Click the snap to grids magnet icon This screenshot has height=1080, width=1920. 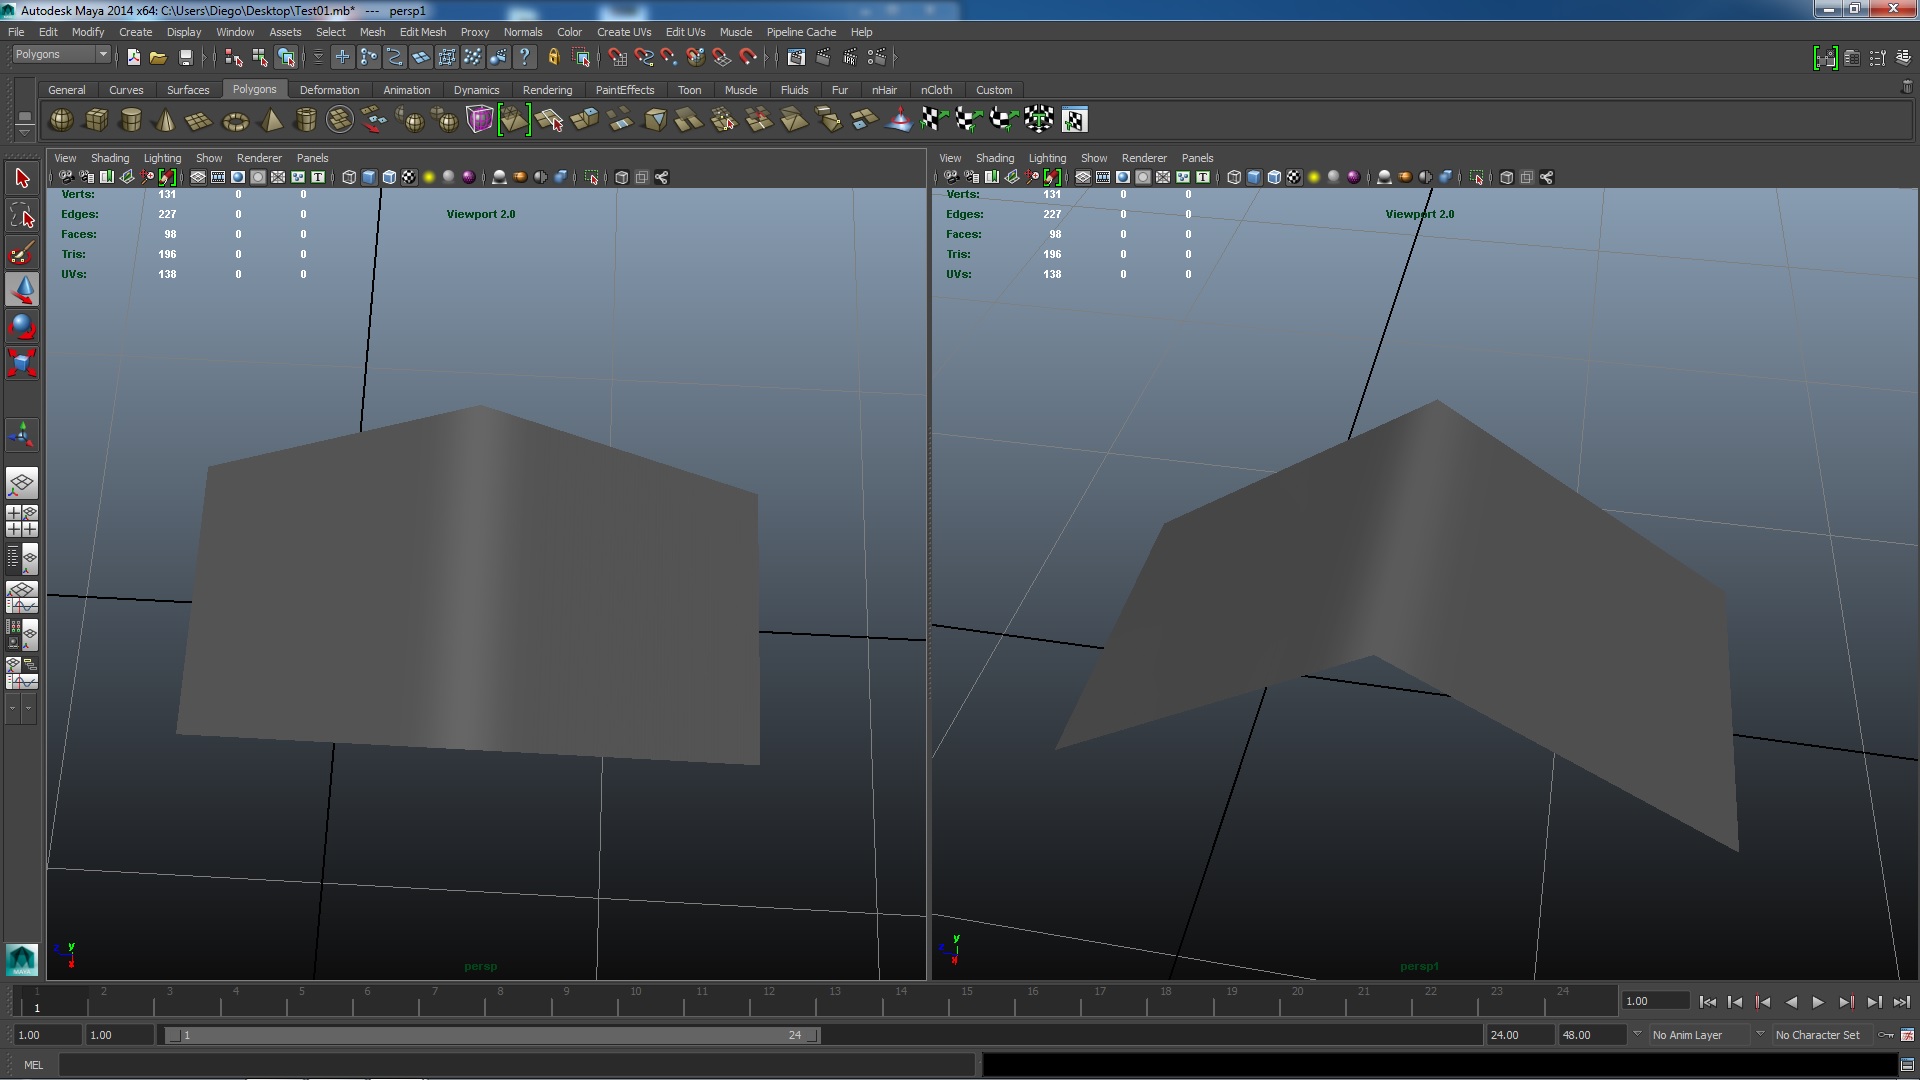(x=617, y=58)
